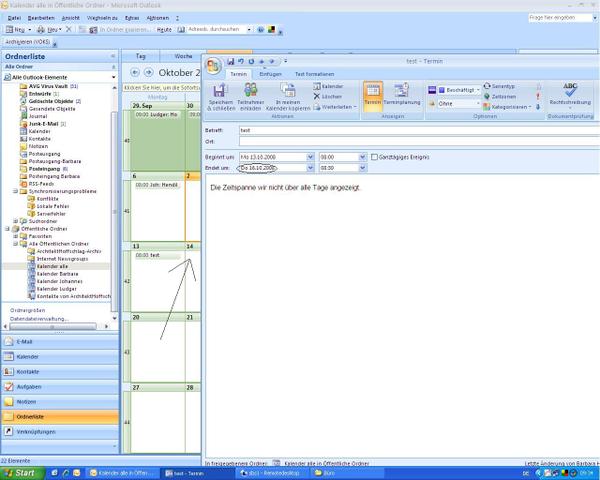Switch to Text formatieren ribbon tab
600x480 pixels.
click(x=315, y=74)
